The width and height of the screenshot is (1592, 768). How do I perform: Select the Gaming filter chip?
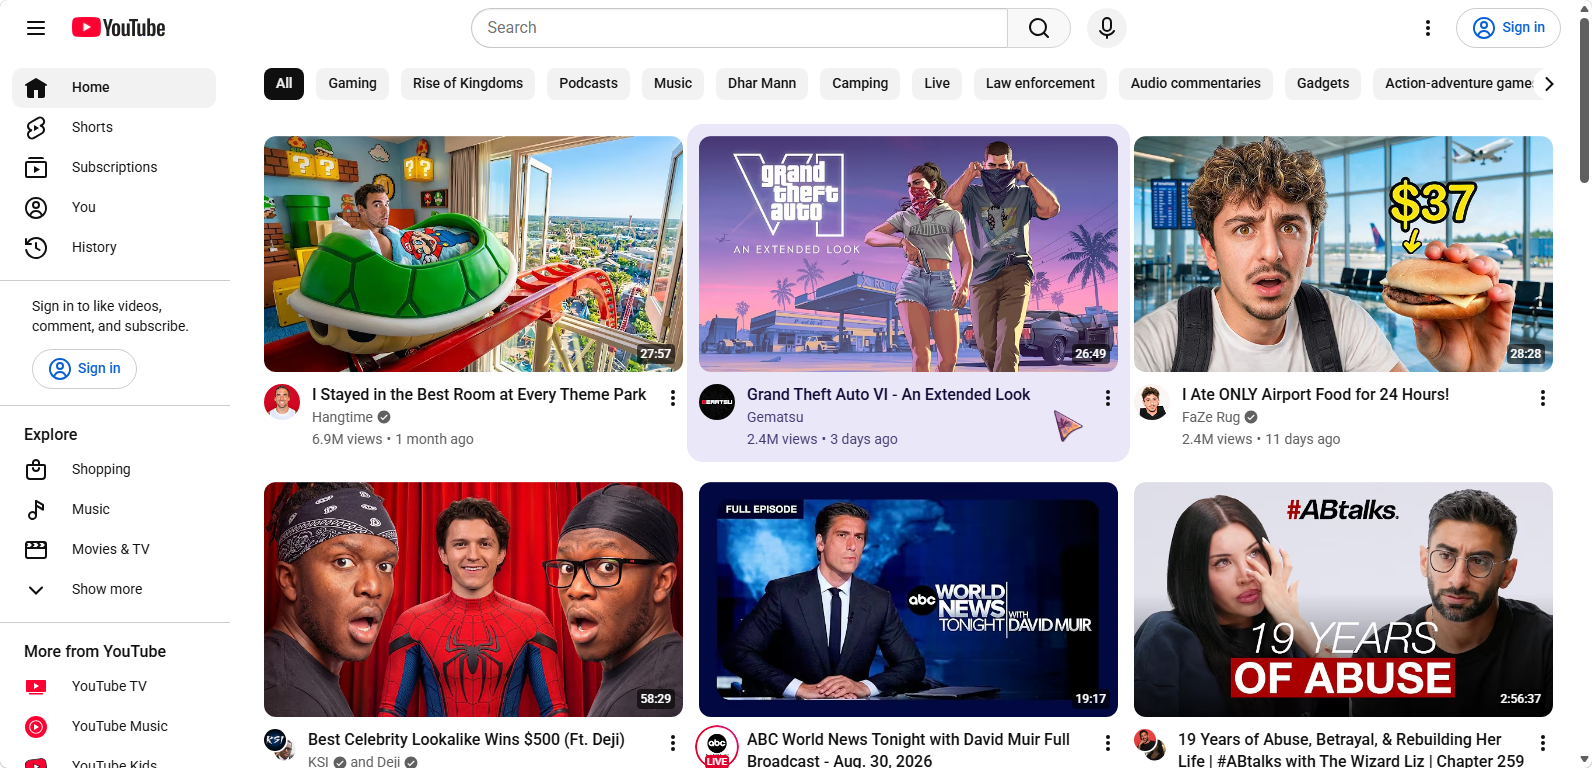click(353, 84)
